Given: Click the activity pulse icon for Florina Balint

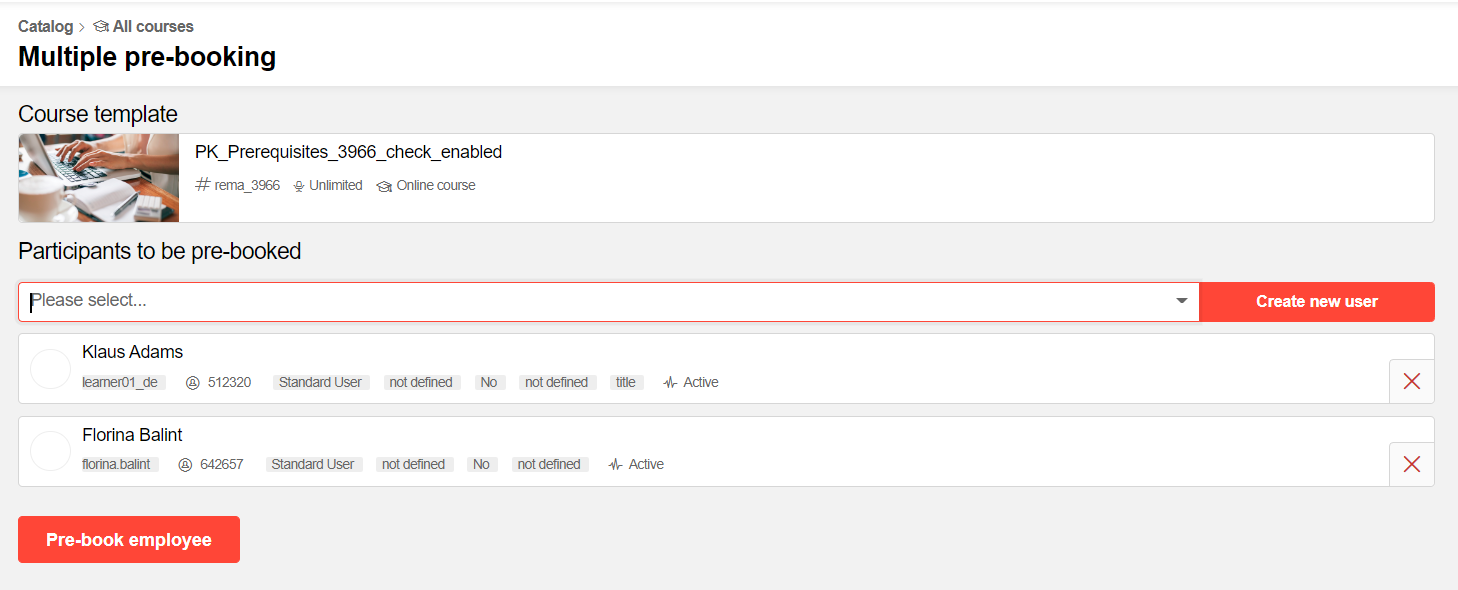Looking at the screenshot, I should (x=615, y=465).
